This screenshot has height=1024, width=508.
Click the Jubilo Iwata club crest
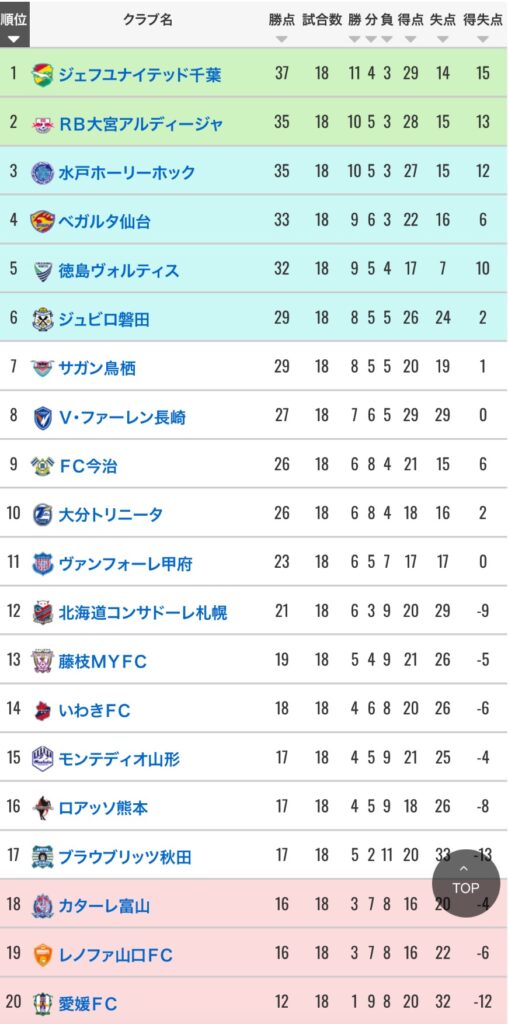(43, 319)
